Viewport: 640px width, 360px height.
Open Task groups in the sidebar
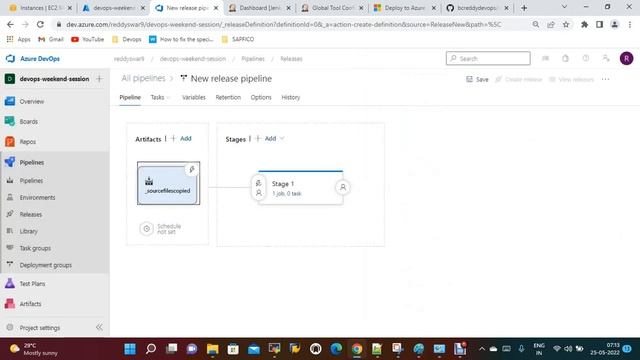click(x=35, y=248)
